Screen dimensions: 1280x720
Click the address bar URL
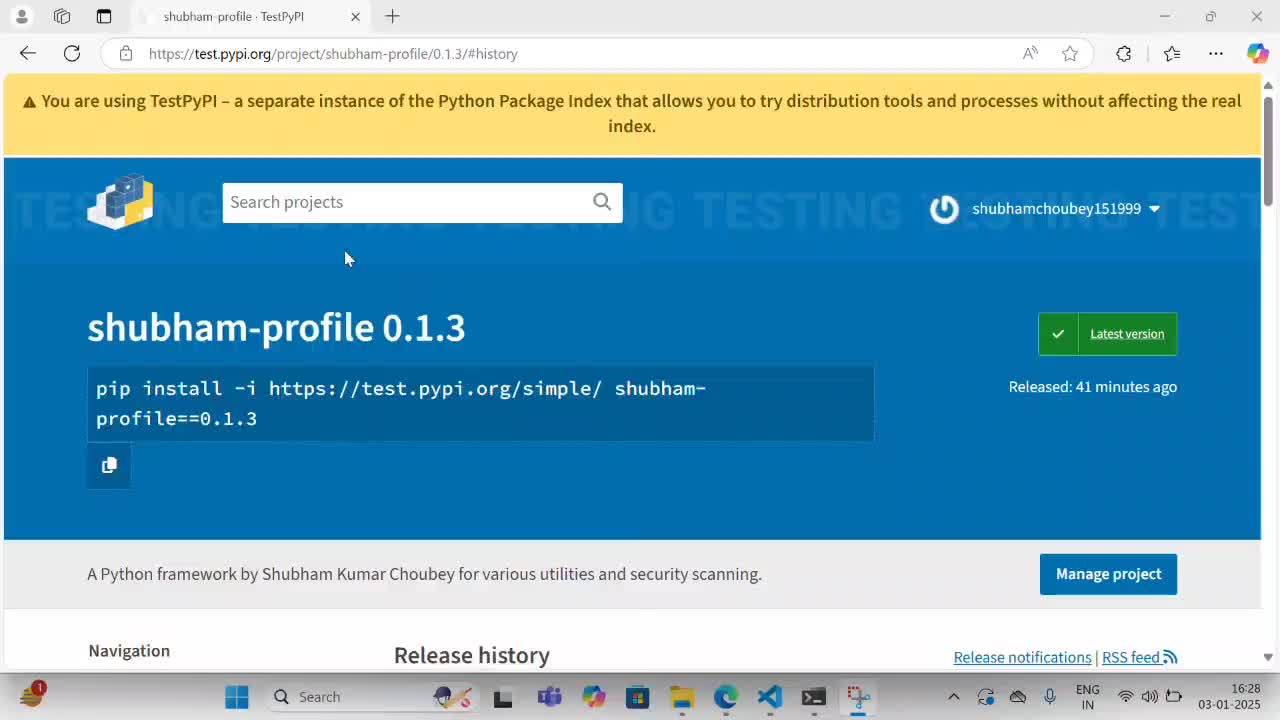point(333,54)
